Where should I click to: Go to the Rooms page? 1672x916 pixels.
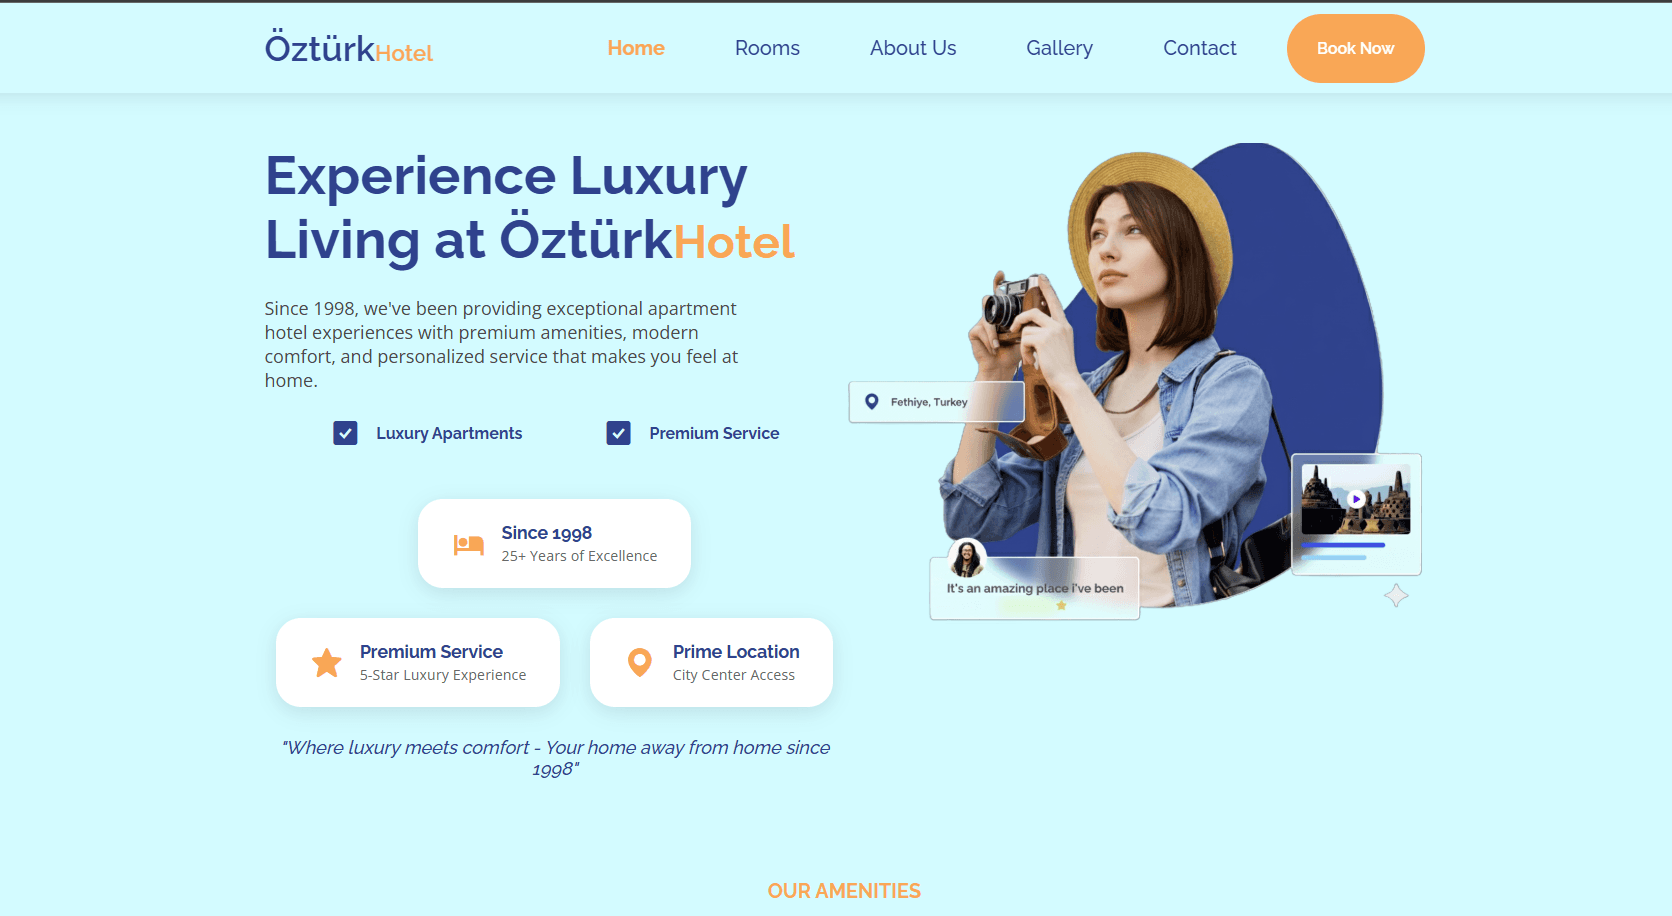(x=767, y=48)
